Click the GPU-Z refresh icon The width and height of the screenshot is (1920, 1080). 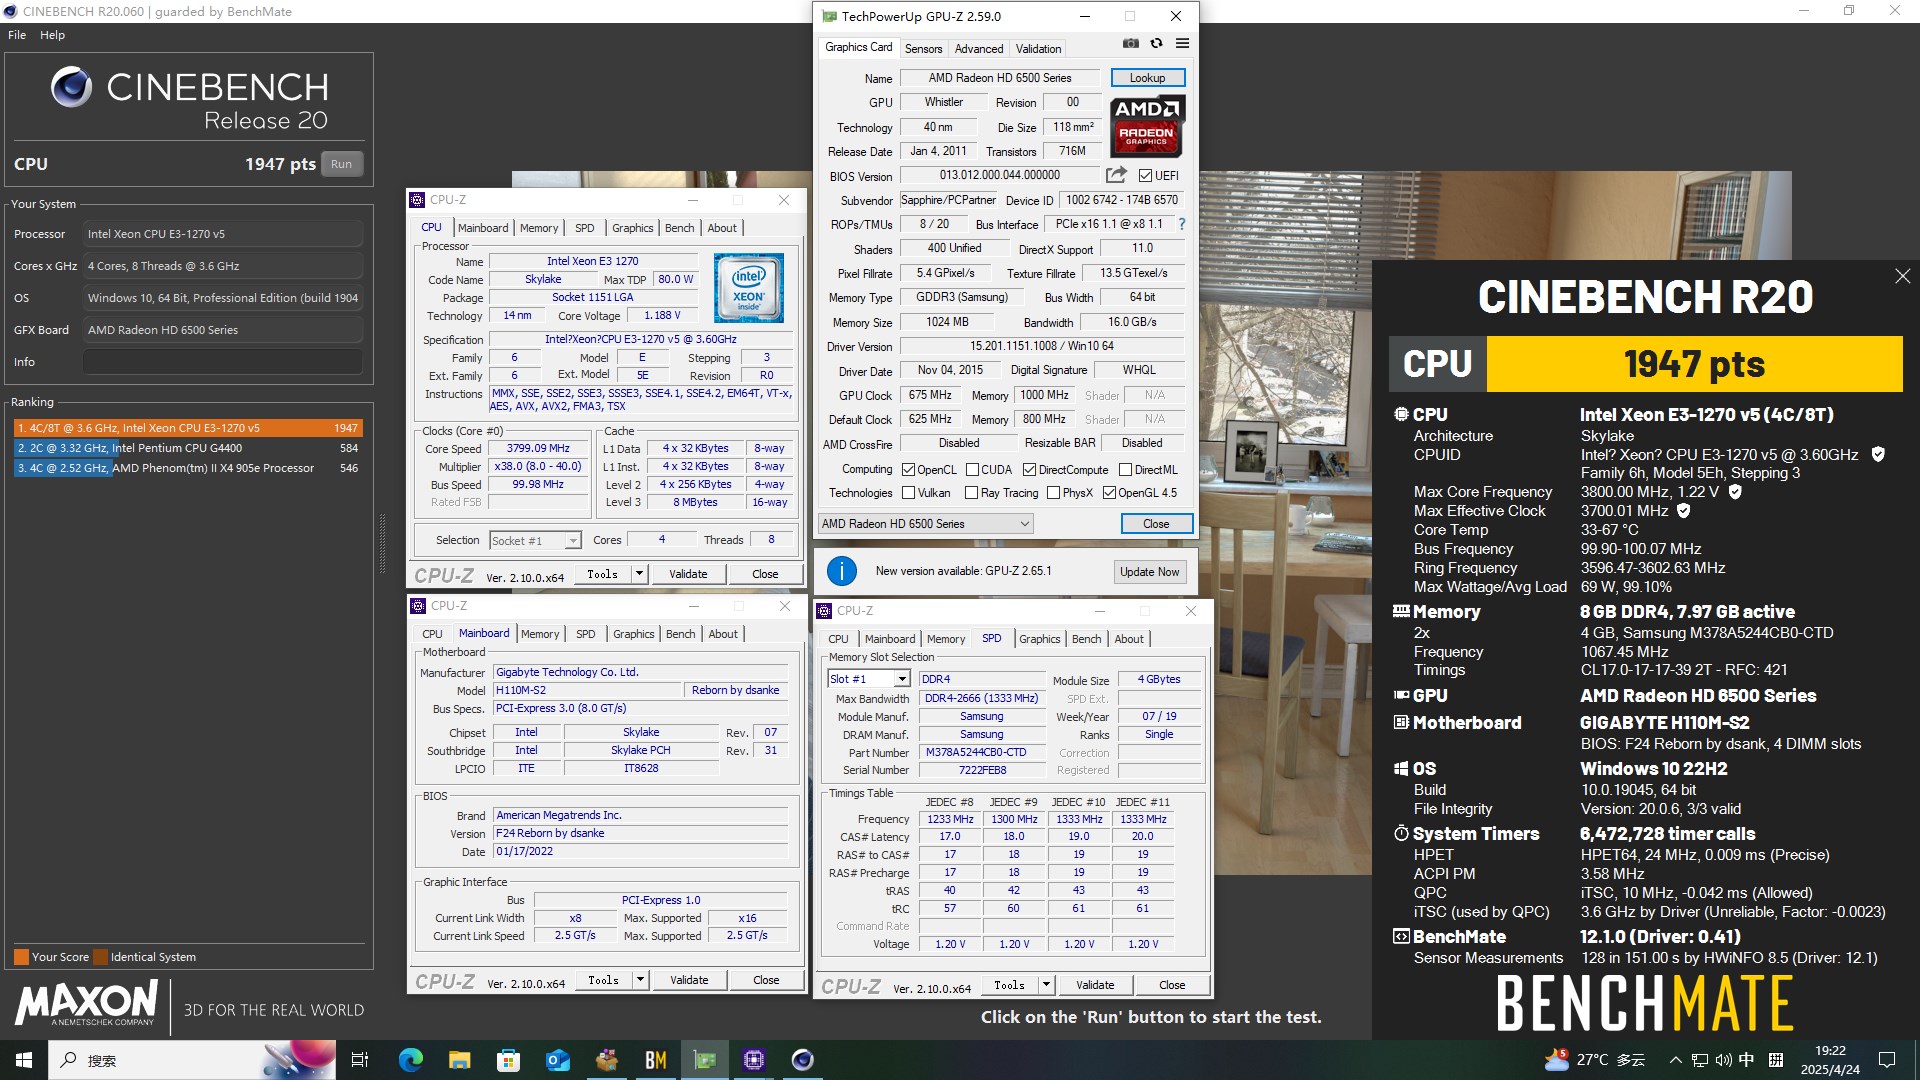(1156, 44)
